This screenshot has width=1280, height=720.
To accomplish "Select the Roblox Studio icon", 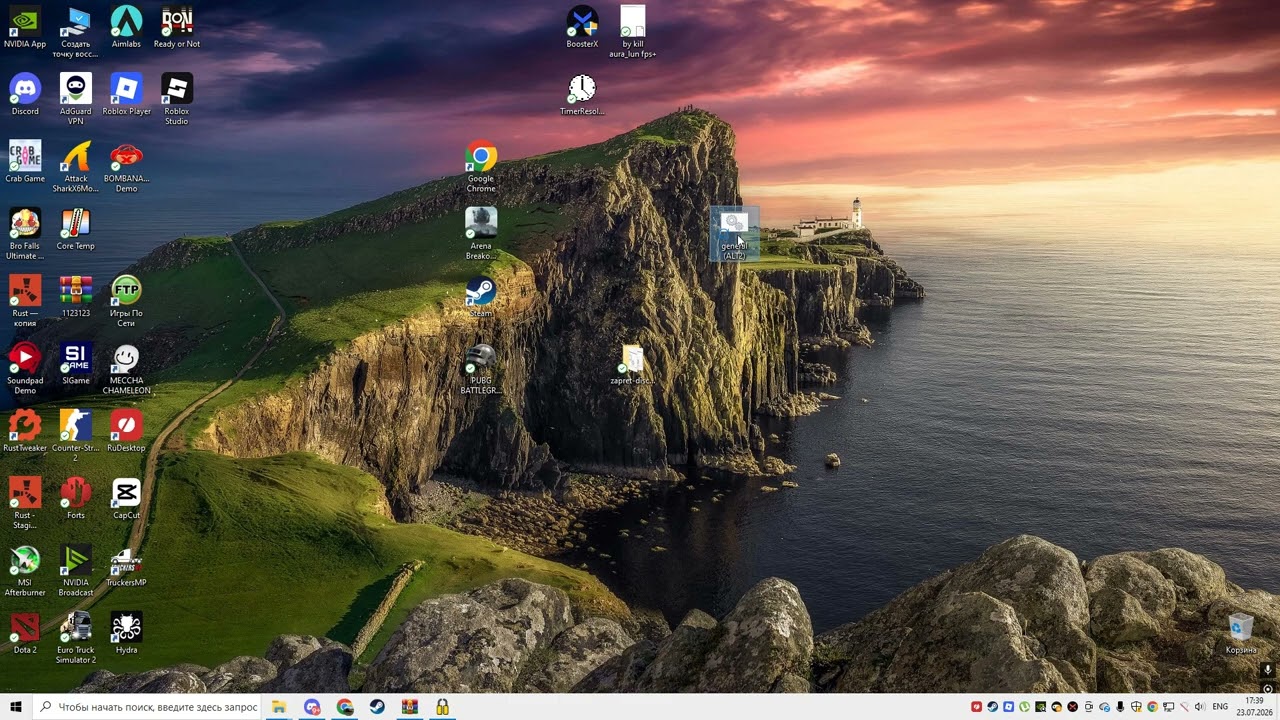I will (177, 99).
